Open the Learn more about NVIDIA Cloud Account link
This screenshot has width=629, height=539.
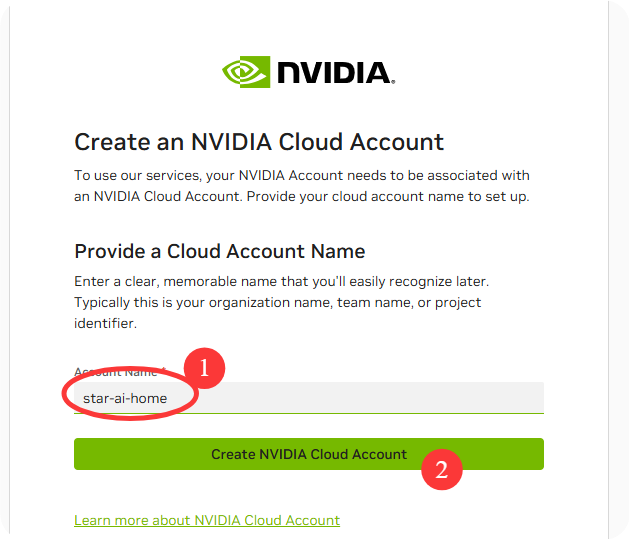click(x=207, y=520)
